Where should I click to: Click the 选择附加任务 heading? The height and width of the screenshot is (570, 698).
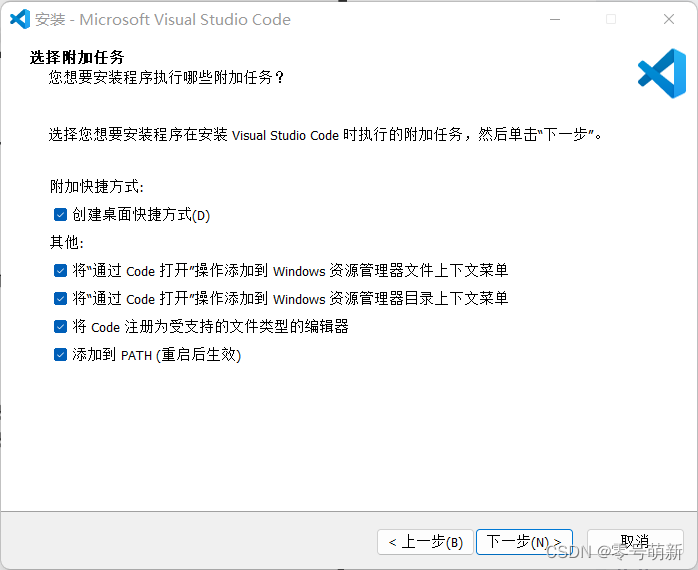pyautogui.click(x=77, y=57)
